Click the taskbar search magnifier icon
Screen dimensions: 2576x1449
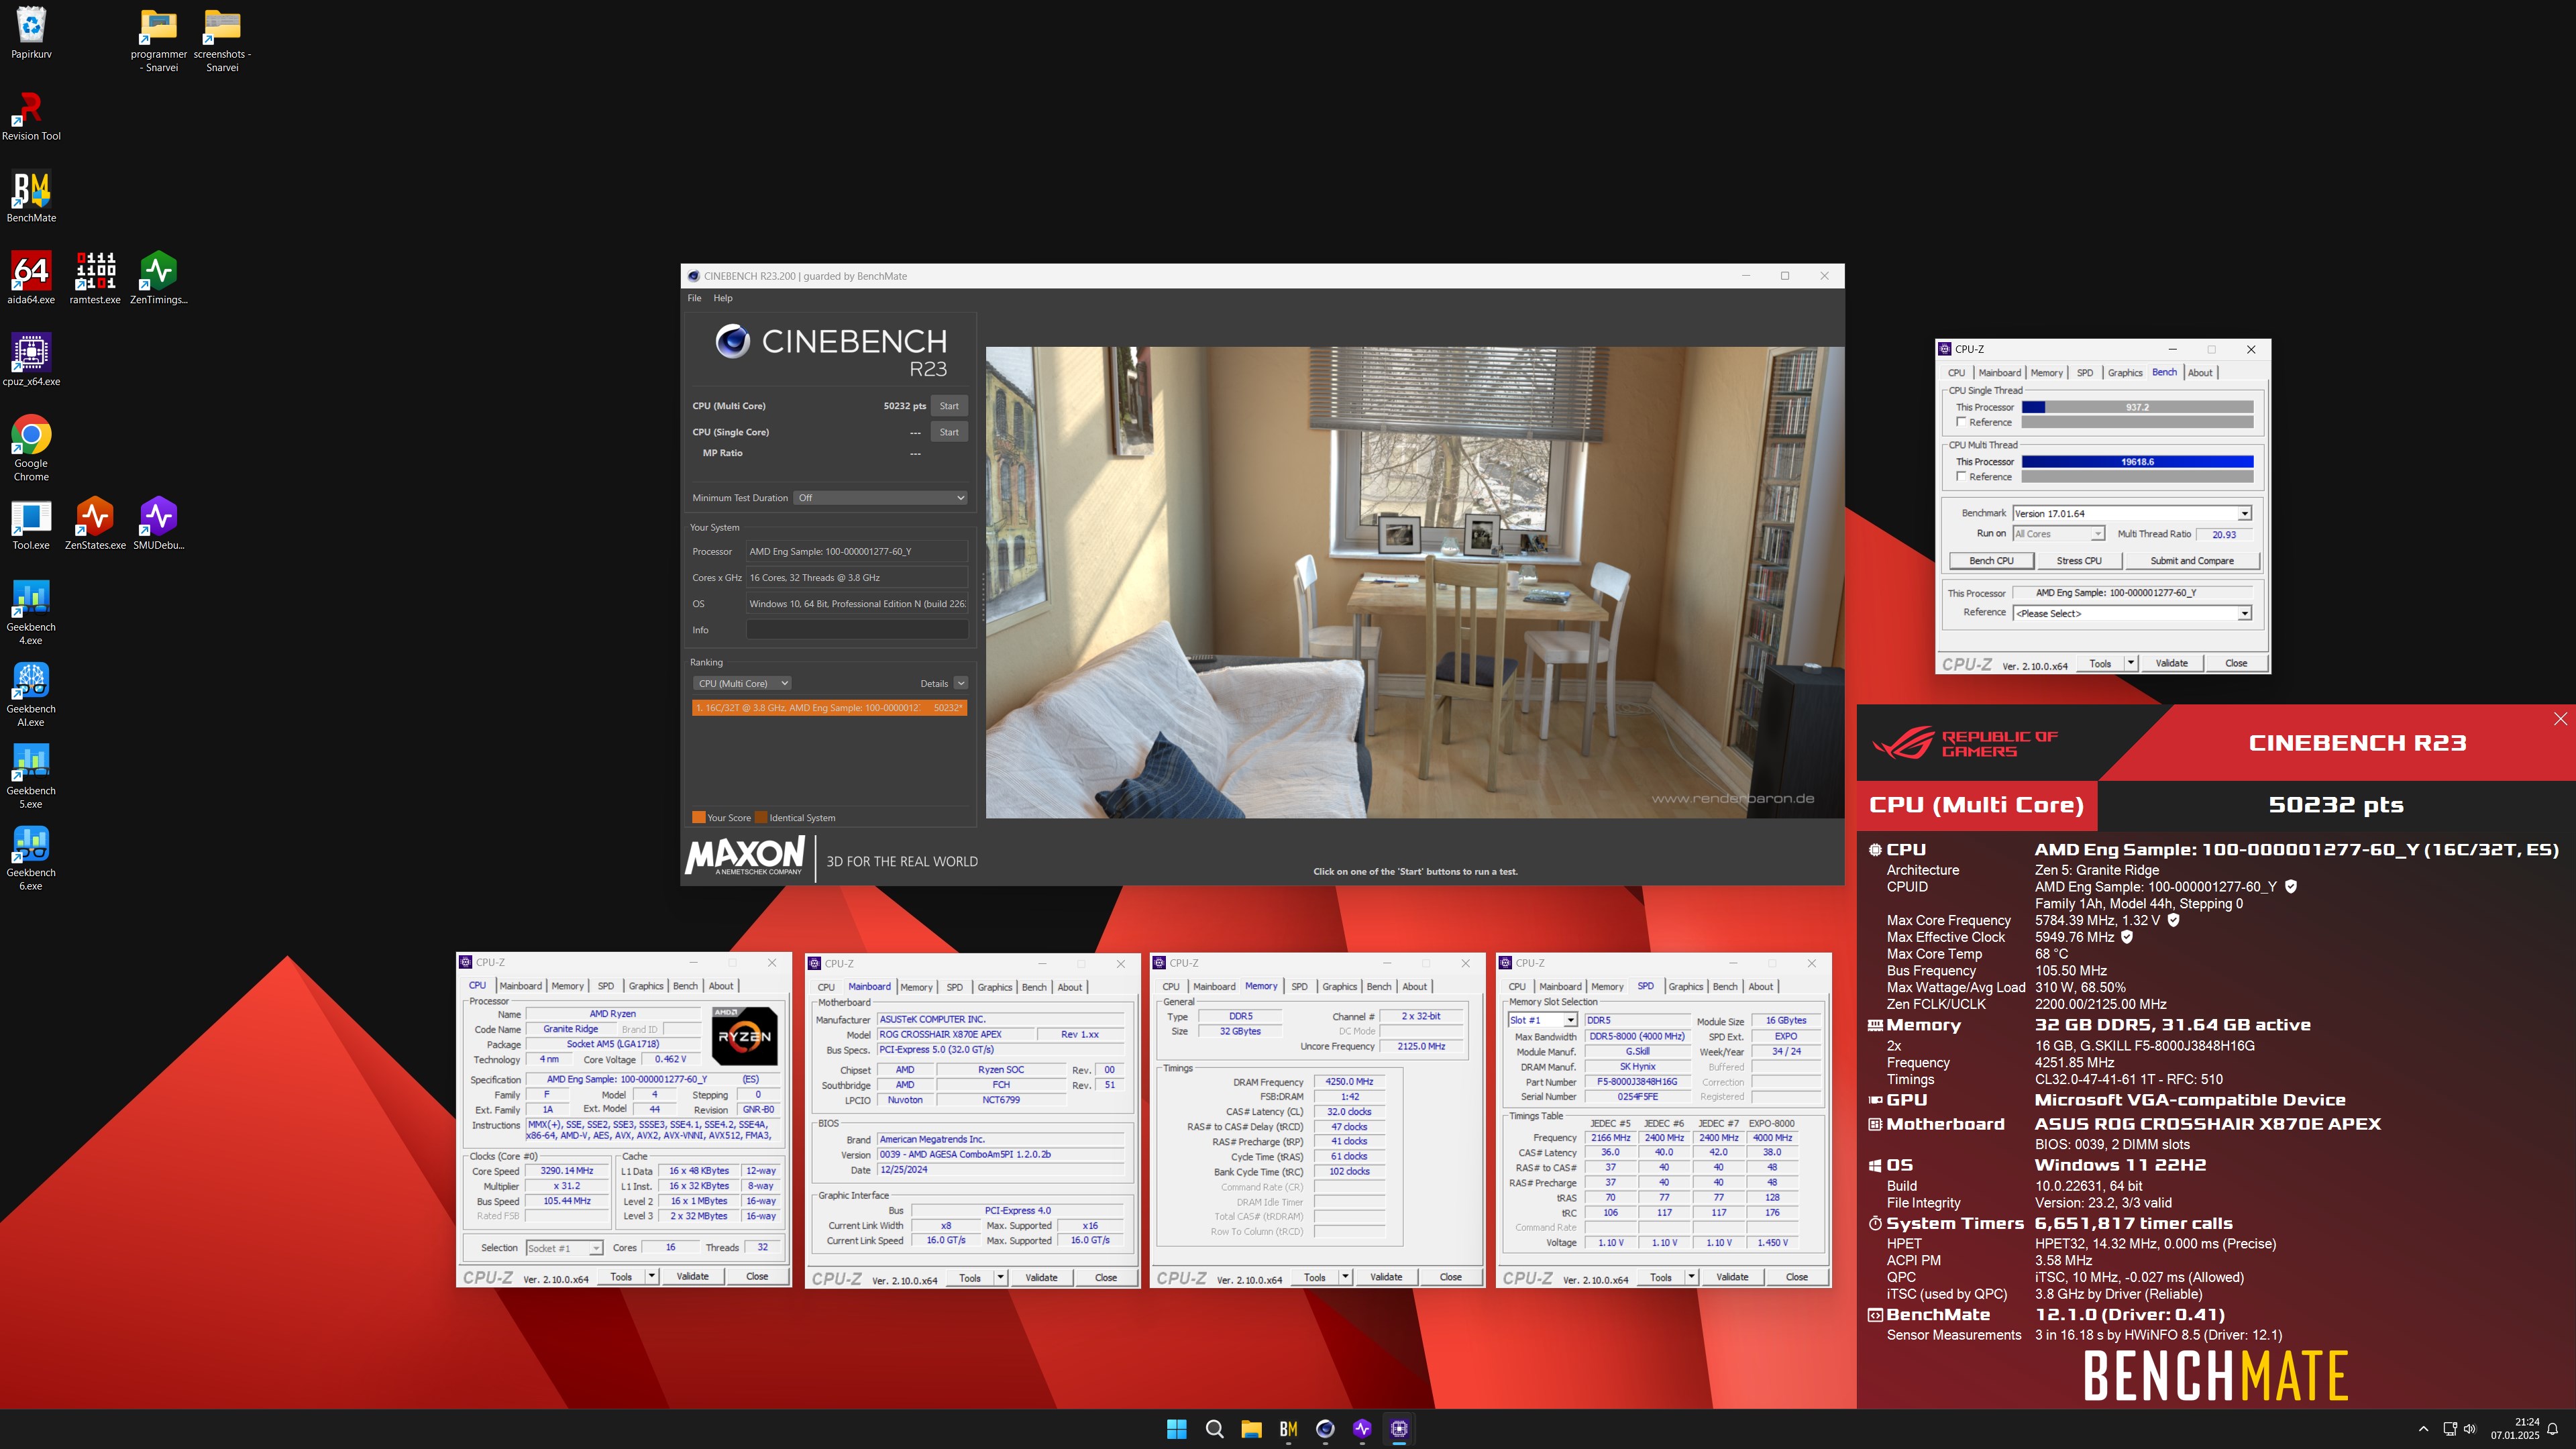click(1214, 1429)
